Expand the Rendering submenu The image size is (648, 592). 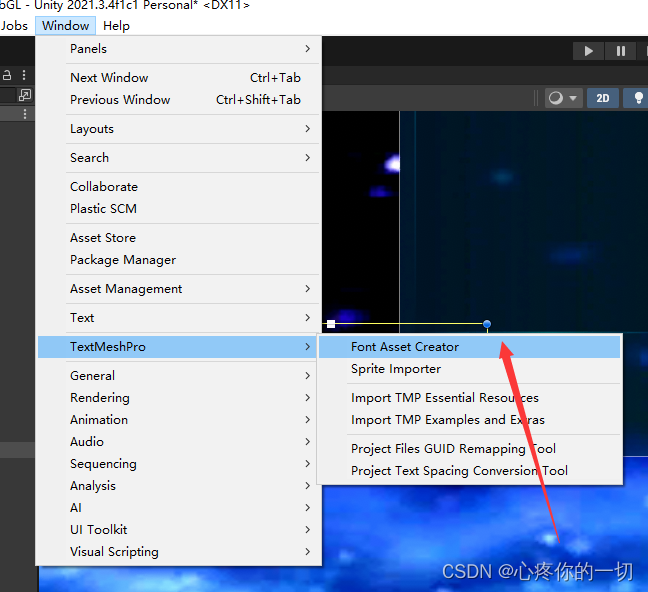click(179, 397)
